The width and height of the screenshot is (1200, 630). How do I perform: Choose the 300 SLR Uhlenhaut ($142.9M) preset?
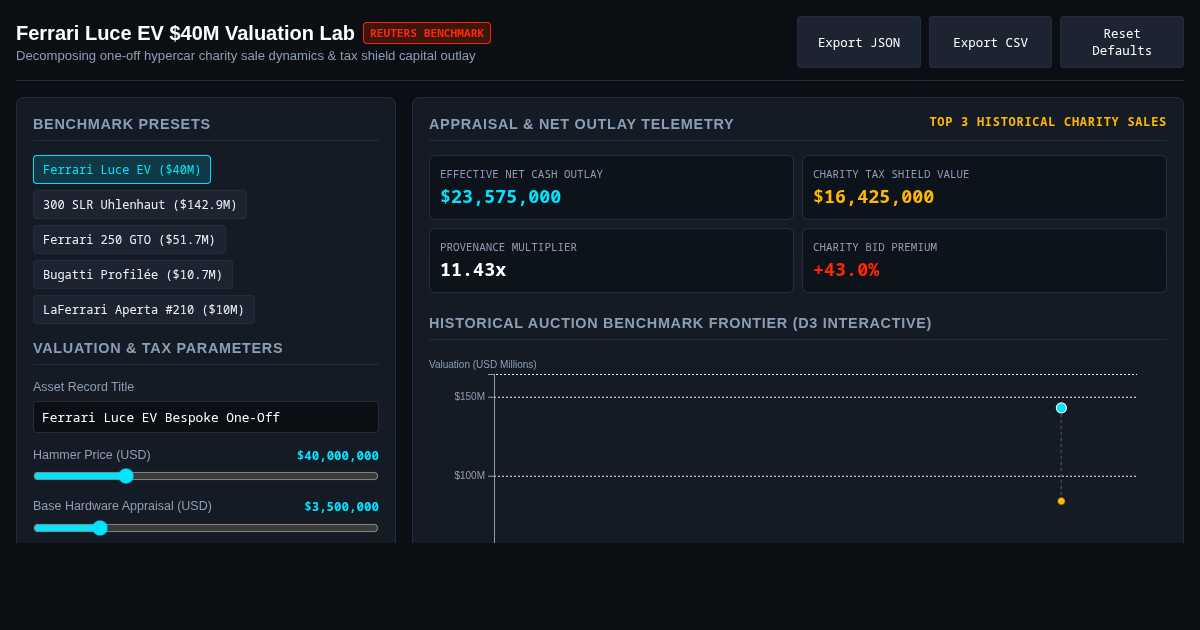pyautogui.click(x=140, y=205)
